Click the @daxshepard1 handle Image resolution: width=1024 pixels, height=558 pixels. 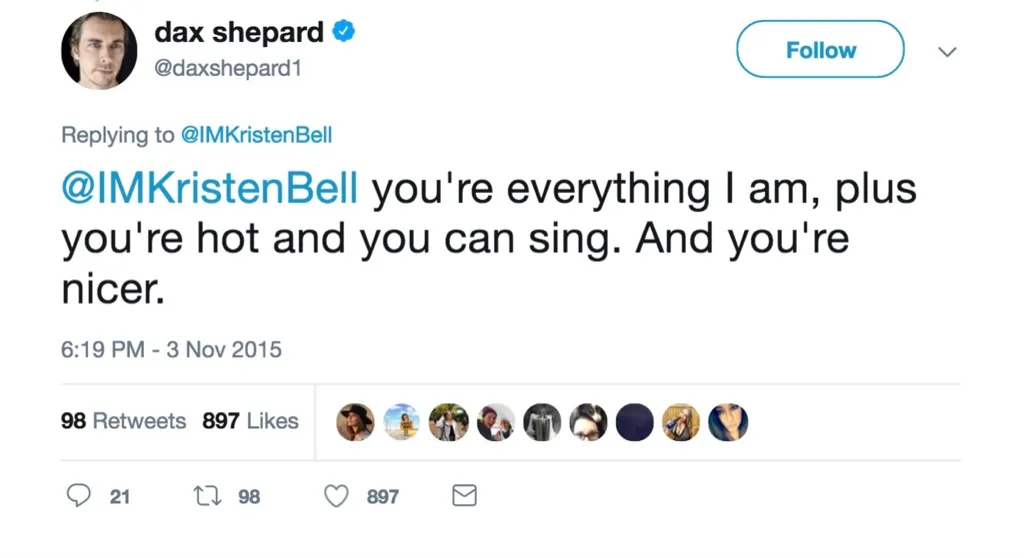pyautogui.click(x=227, y=69)
